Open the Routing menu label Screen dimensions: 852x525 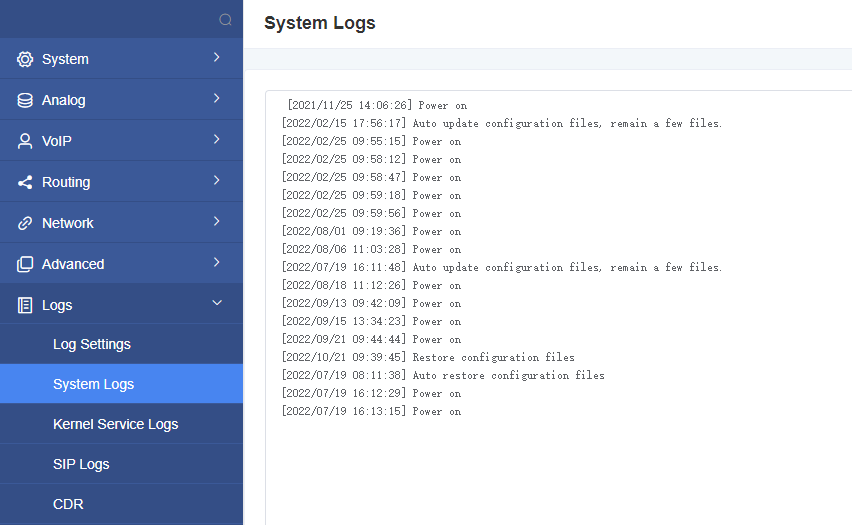[x=66, y=183]
